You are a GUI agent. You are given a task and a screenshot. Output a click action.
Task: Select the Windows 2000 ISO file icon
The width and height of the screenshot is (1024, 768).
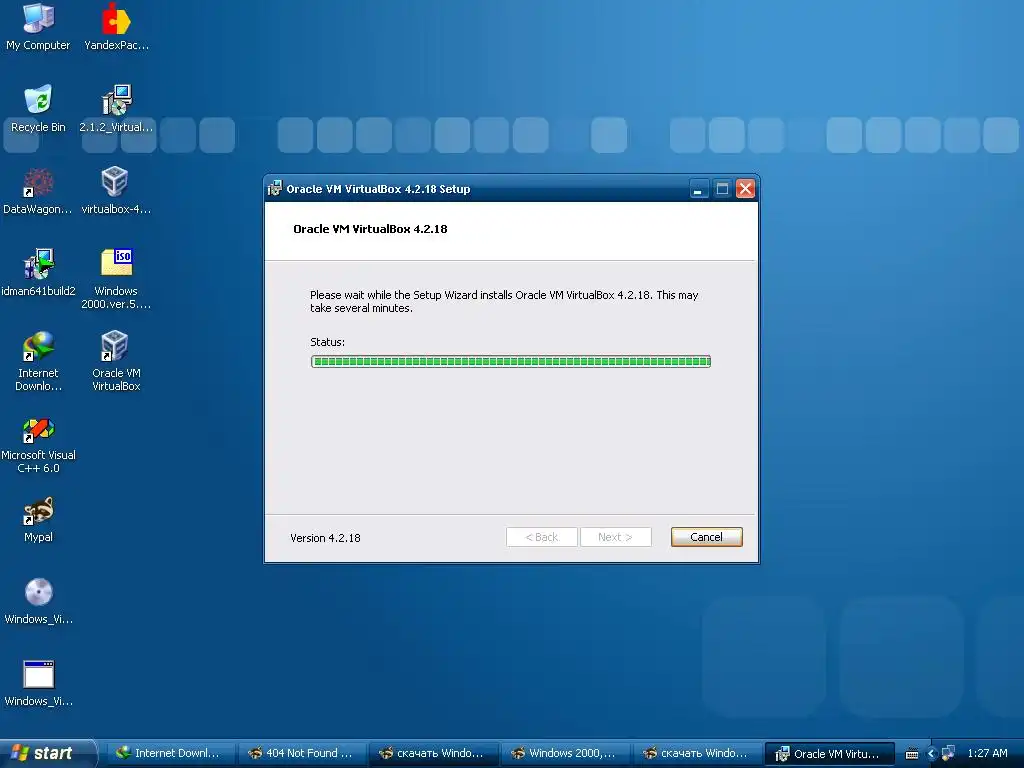coord(116,279)
